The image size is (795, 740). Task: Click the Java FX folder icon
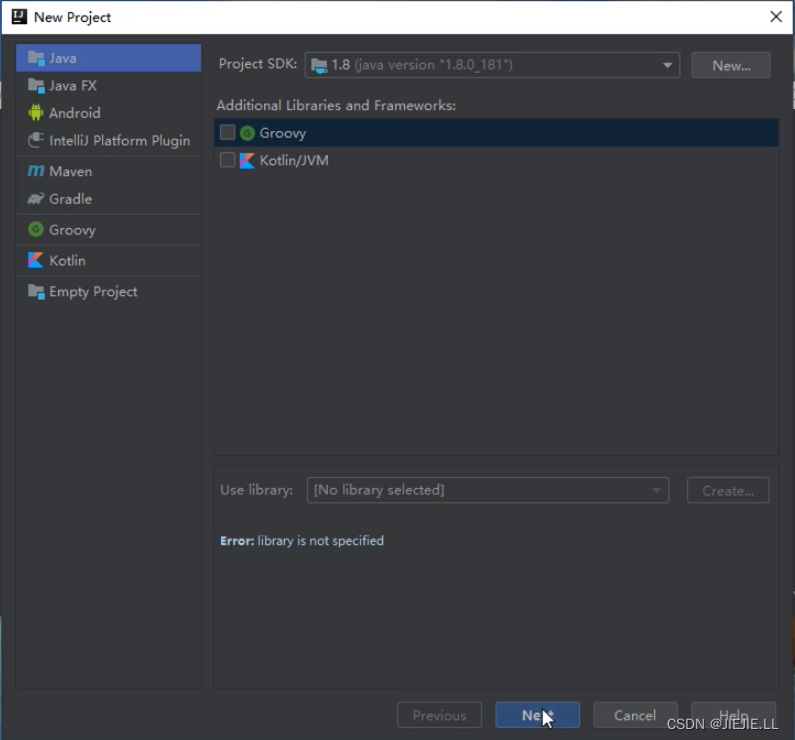point(36,86)
